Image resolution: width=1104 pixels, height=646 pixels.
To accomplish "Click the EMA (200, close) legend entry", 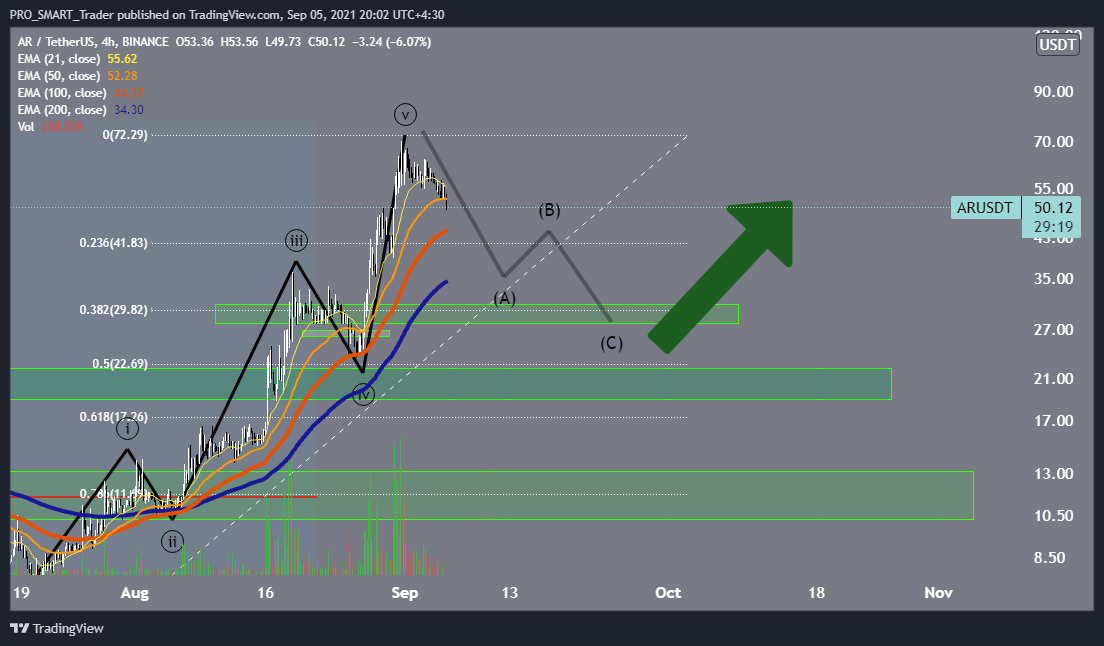I will pos(81,110).
